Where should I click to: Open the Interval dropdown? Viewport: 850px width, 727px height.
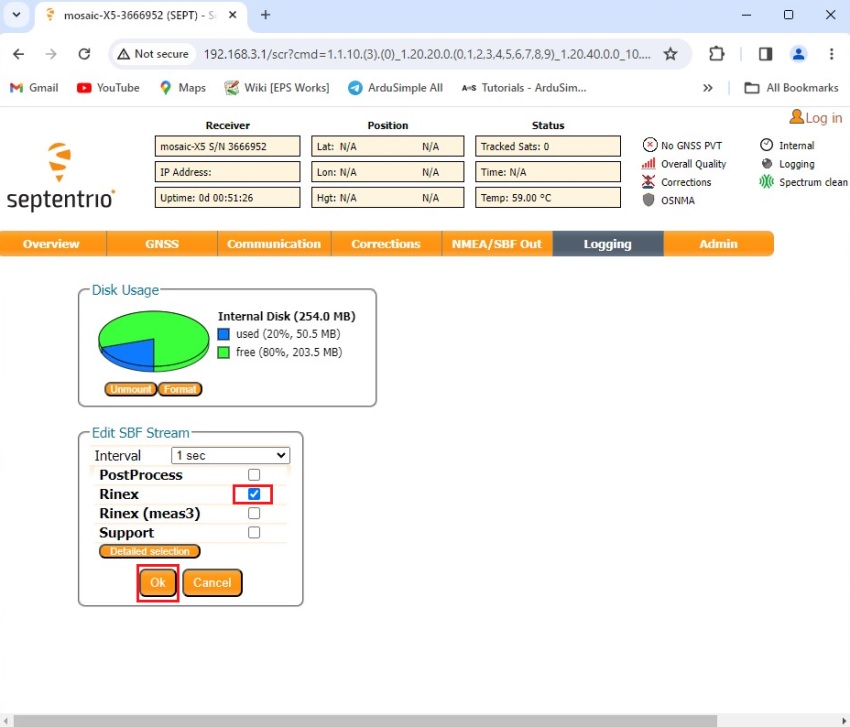tap(231, 455)
